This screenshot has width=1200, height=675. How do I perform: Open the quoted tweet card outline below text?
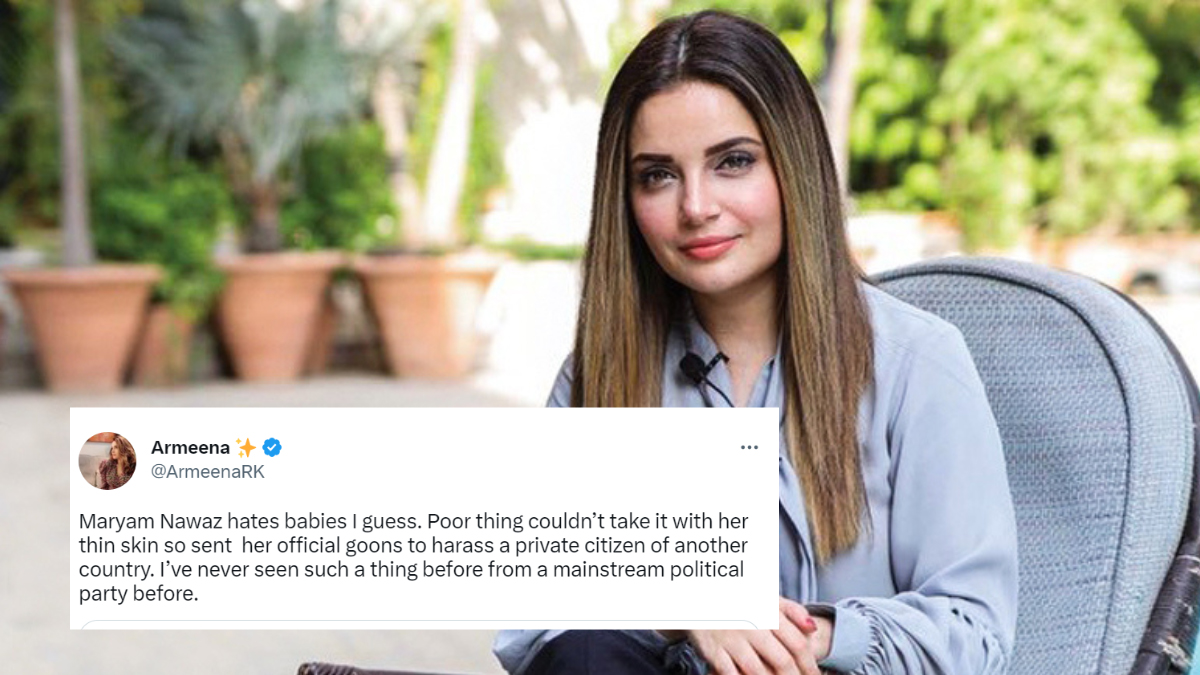click(419, 625)
